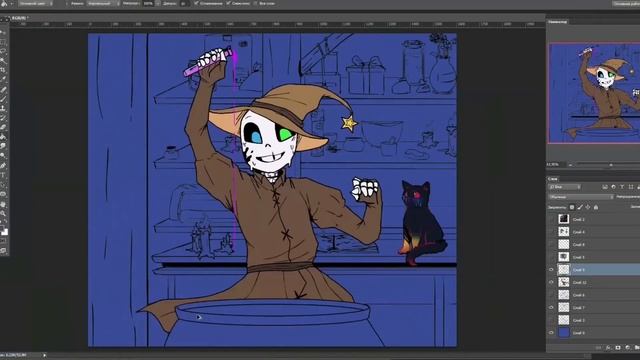This screenshot has height=360, width=640.
Task: Toggle the All Layers checkbox
Action: click(256, 3)
